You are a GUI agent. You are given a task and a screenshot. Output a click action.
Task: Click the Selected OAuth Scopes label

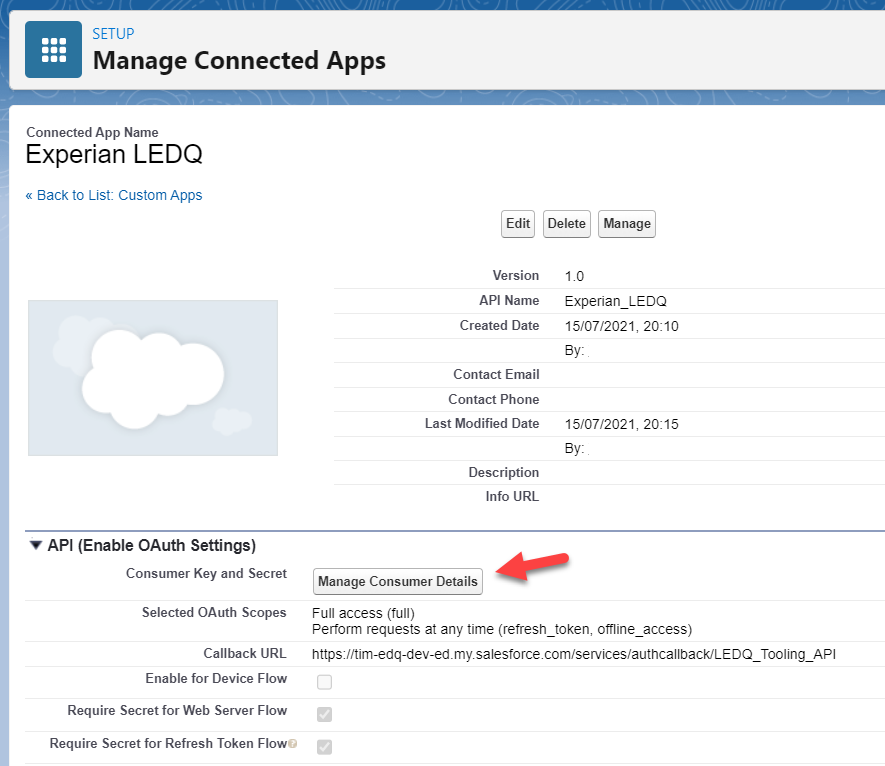(214, 612)
